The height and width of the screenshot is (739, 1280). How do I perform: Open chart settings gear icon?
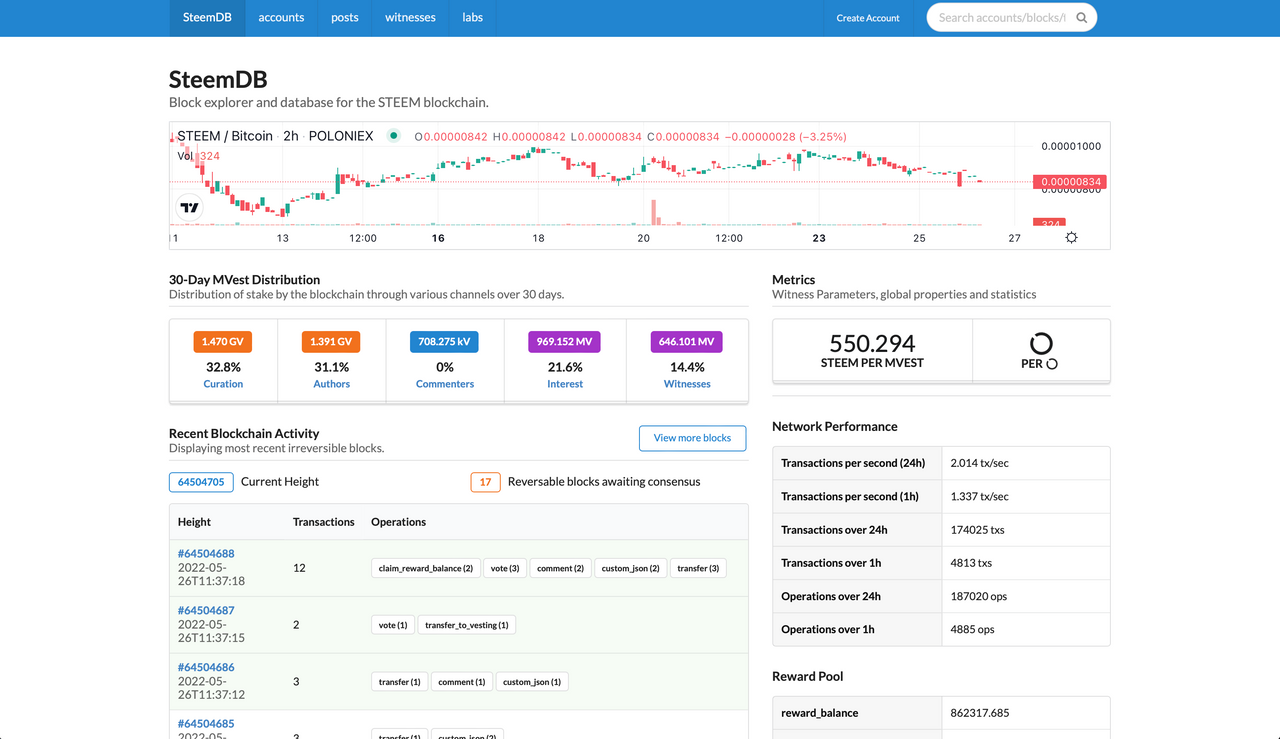click(x=1071, y=238)
